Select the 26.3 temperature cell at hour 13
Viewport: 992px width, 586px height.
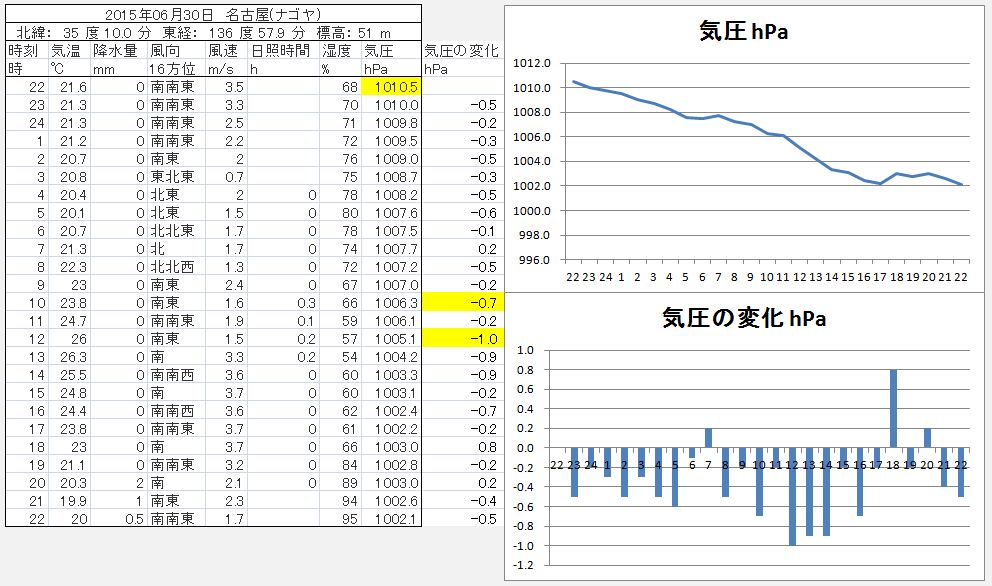(68, 356)
